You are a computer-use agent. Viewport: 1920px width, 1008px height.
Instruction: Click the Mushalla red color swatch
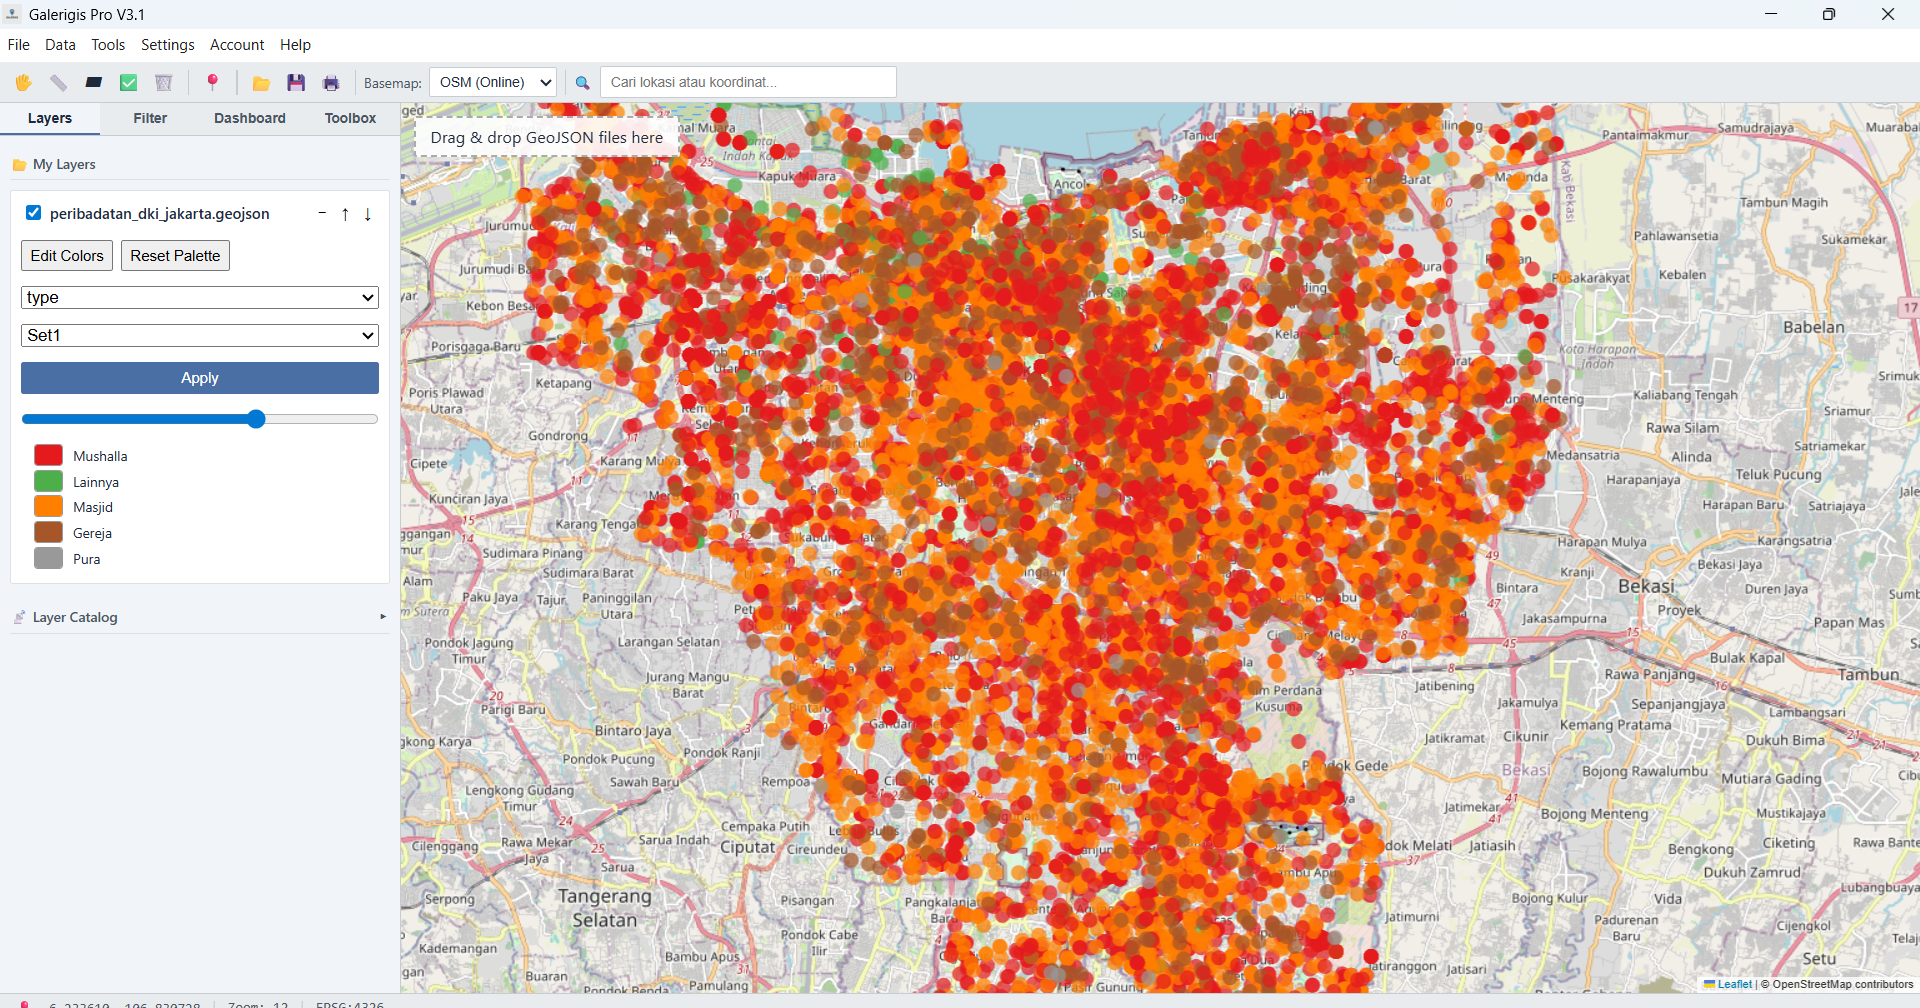click(49, 455)
